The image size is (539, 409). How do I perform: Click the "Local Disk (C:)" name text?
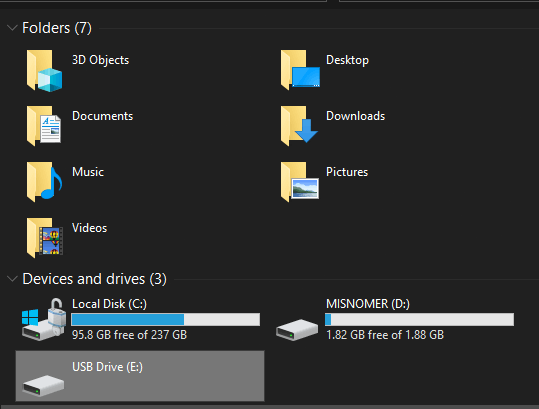(x=109, y=304)
